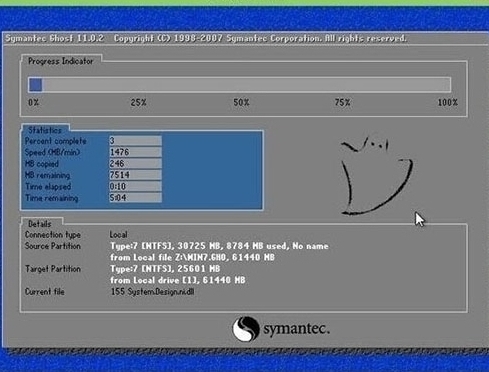Click the Percent complete value field
This screenshot has height=372, width=489.
[x=135, y=141]
